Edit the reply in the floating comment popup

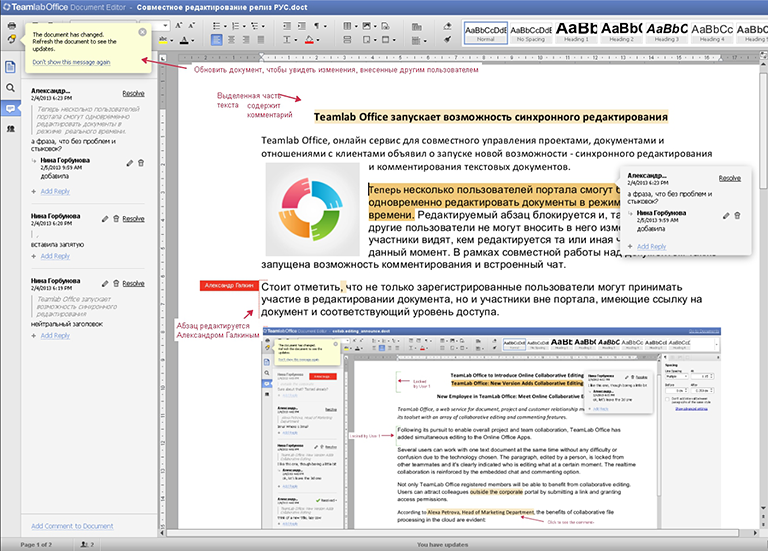[x=726, y=216]
